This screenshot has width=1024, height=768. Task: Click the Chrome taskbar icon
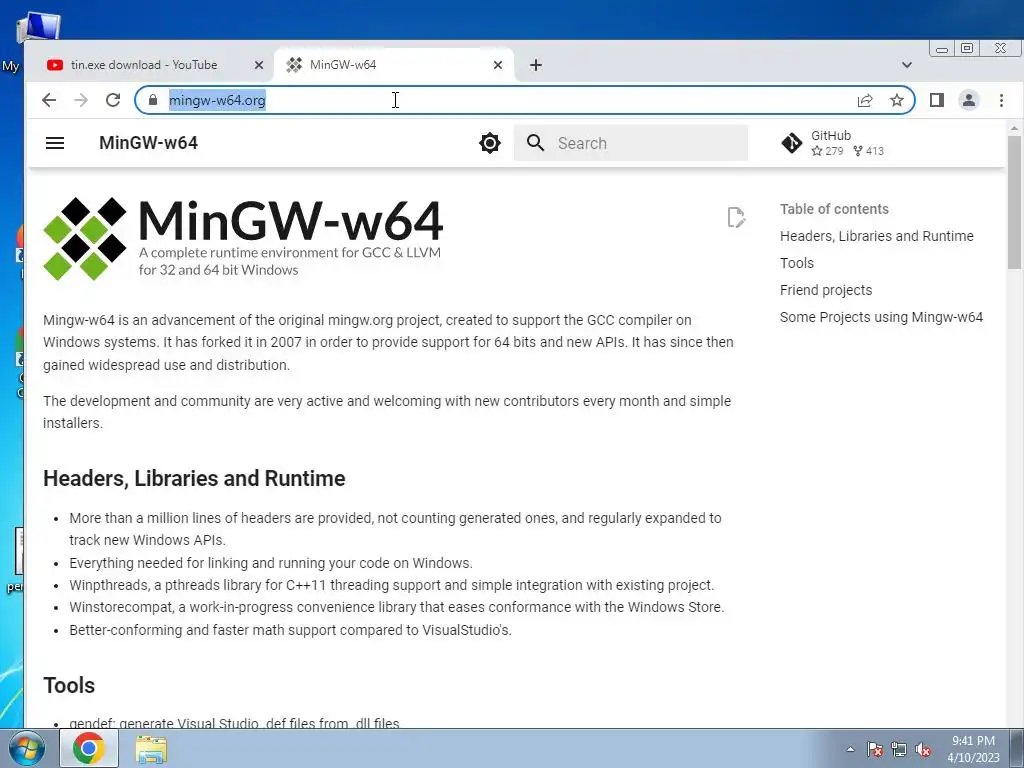click(89, 748)
